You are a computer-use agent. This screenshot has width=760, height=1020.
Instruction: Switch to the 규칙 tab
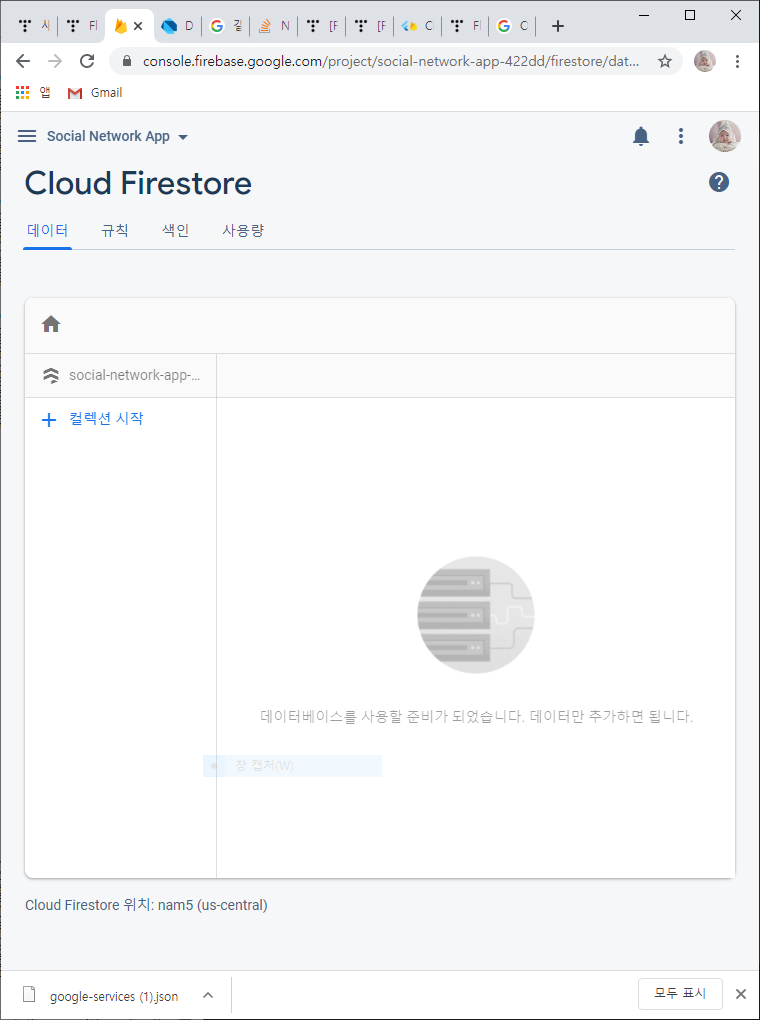click(x=115, y=230)
